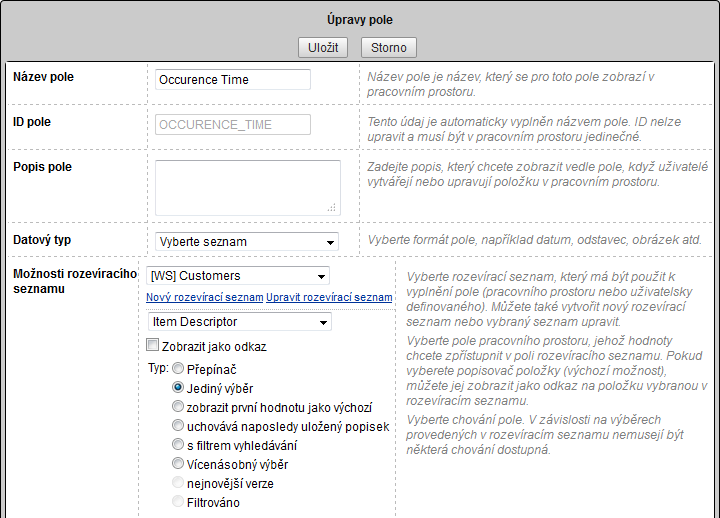The height and width of the screenshot is (518, 720).
Task: Click the Filtrováno radio button
Action: [178, 502]
